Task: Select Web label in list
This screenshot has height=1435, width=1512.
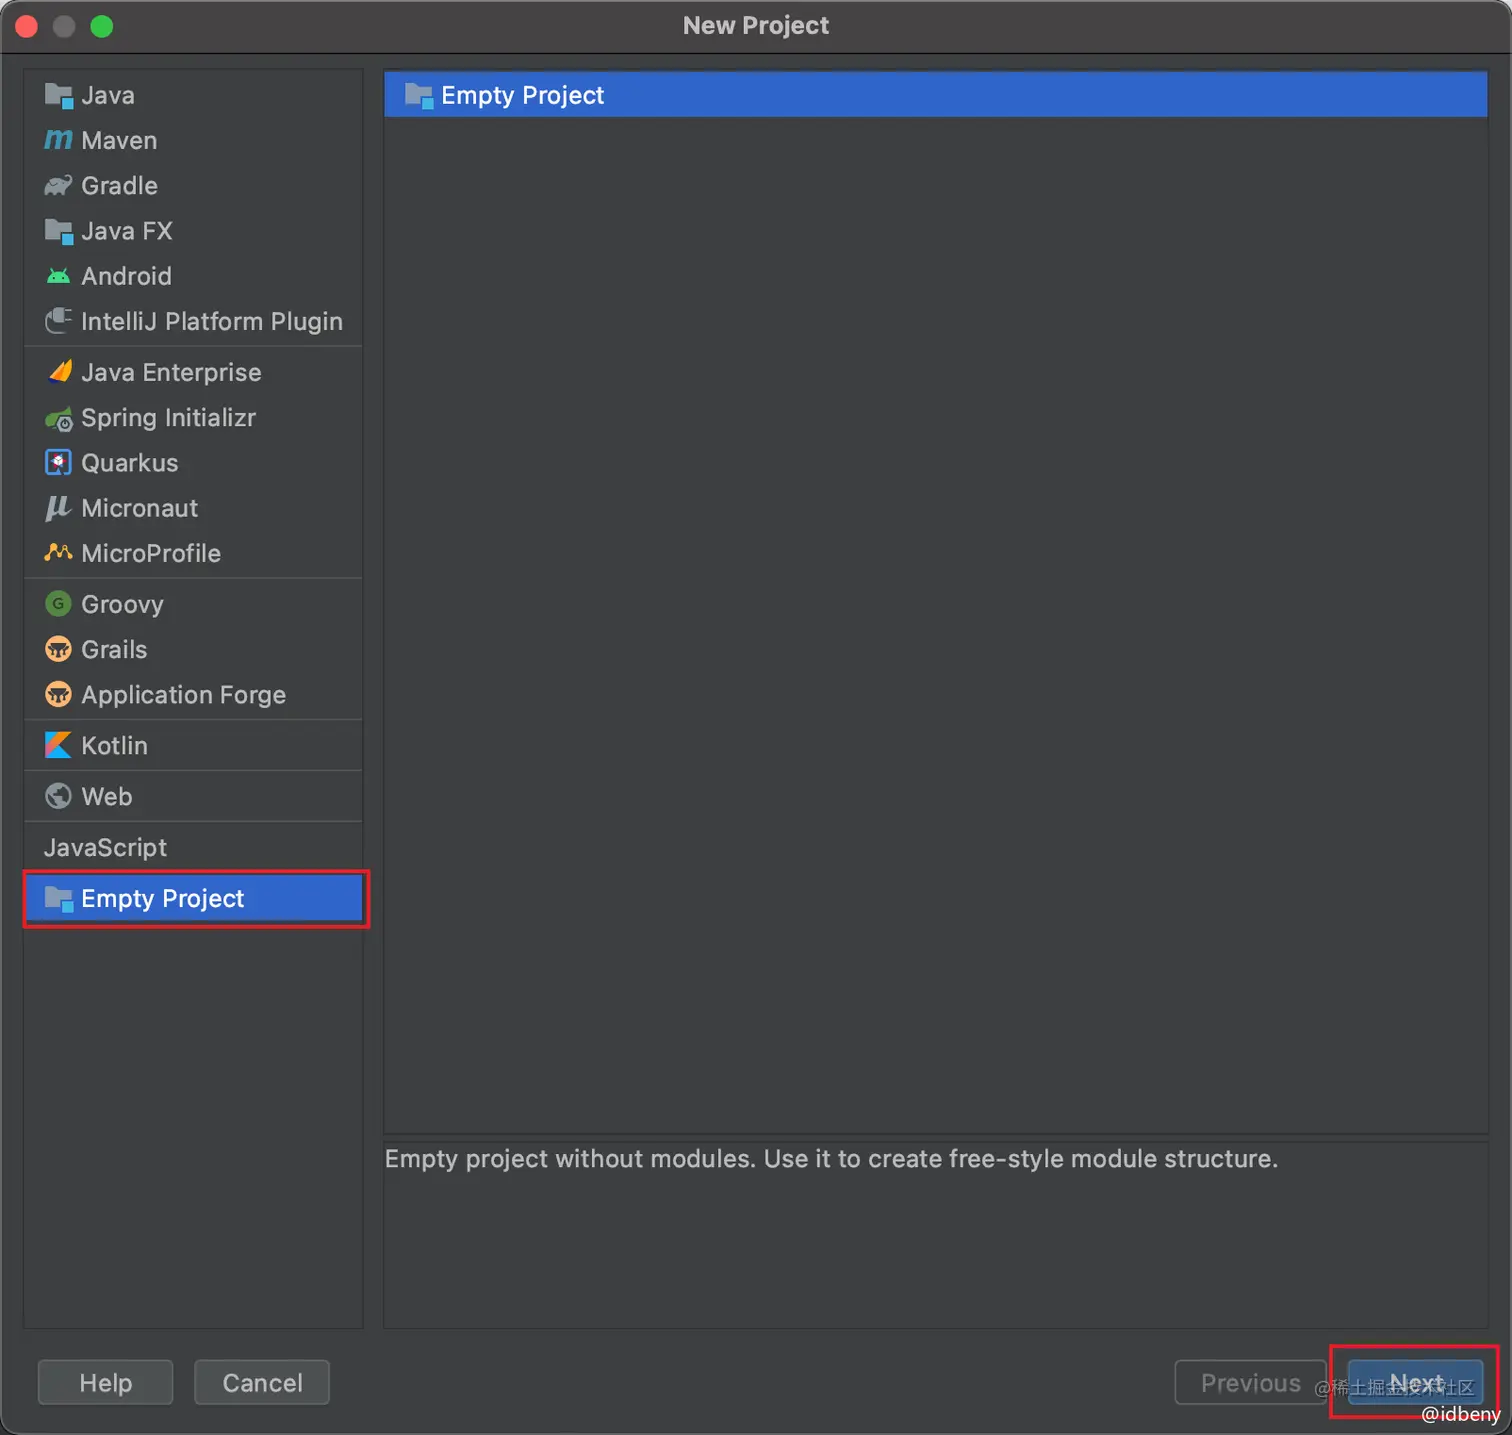Action: click(x=106, y=796)
